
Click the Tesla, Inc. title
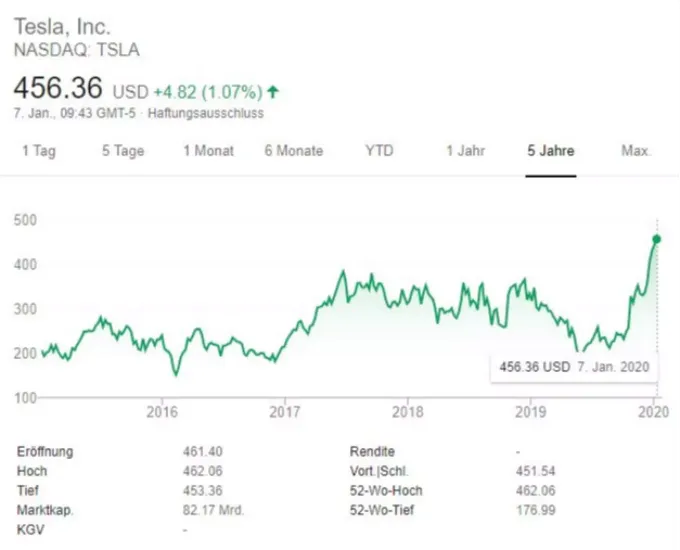(x=62, y=27)
